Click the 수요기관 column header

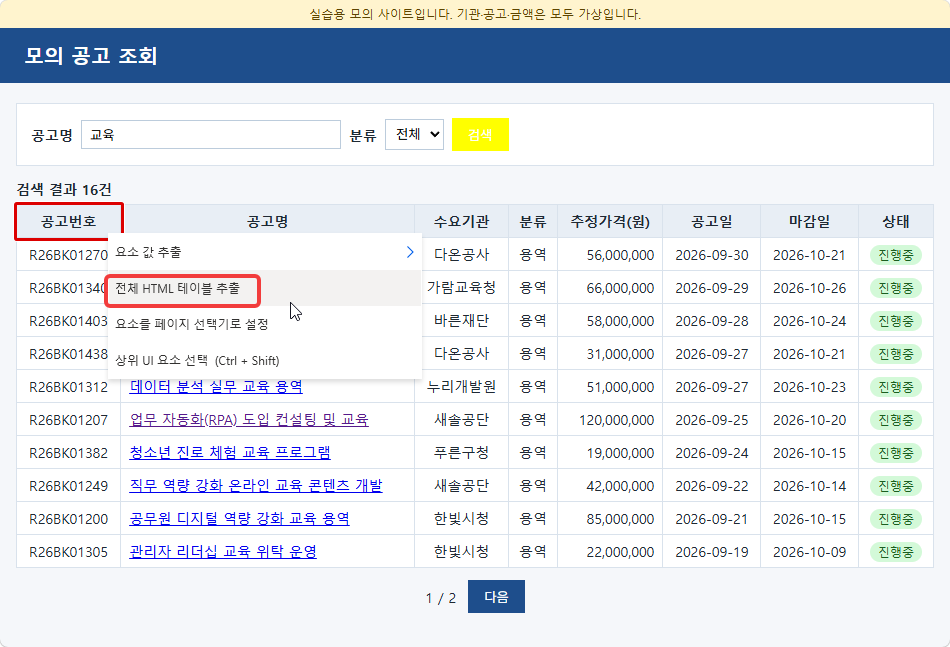tap(461, 222)
